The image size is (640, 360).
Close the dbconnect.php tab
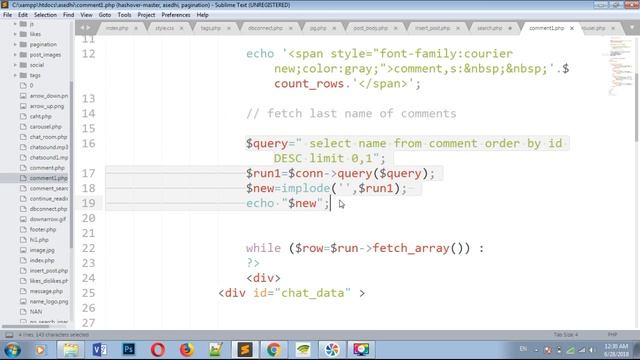291,28
